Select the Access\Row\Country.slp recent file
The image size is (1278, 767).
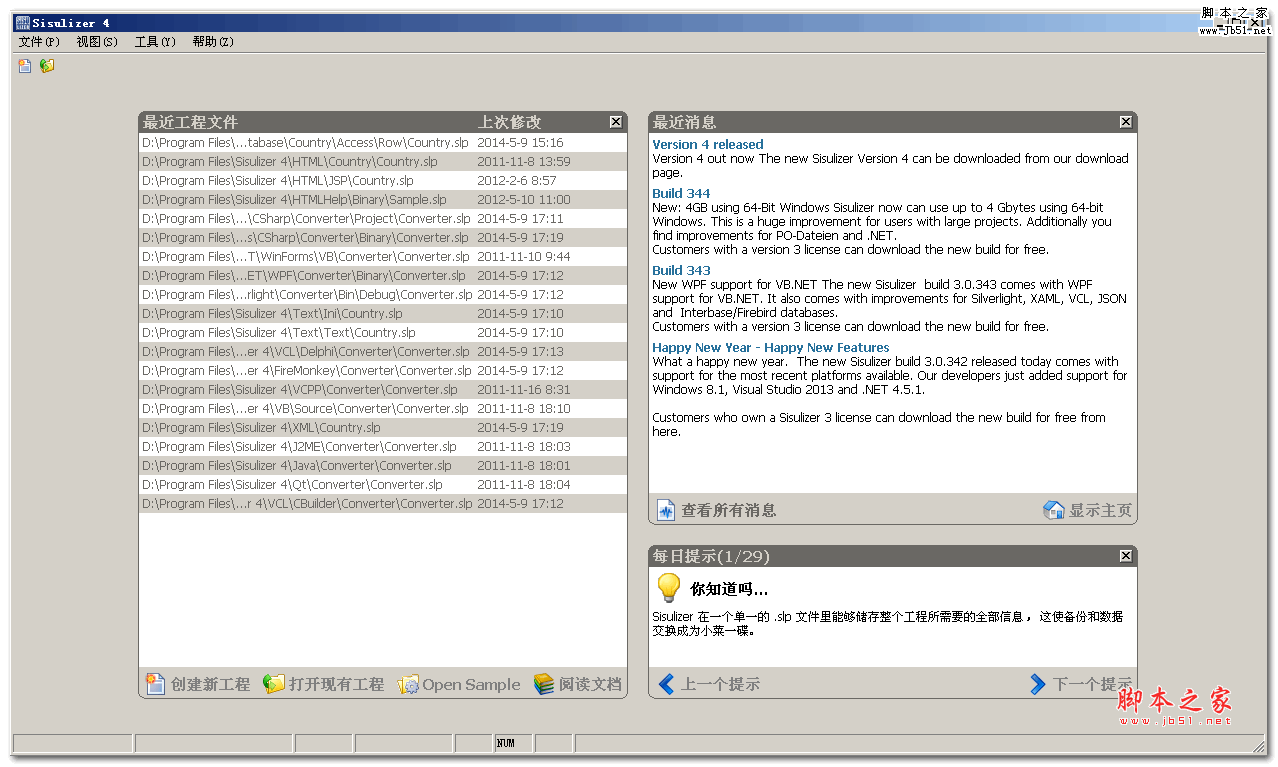click(x=383, y=143)
